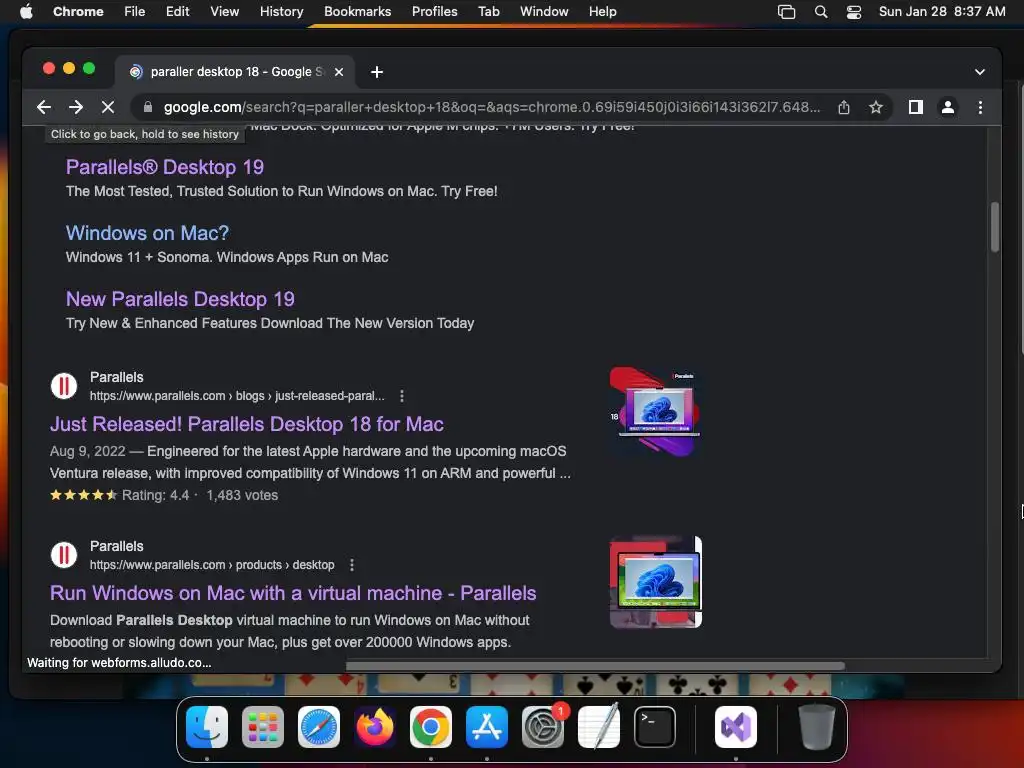Screen dimensions: 1024x768
Task: Click the vertical page scrollbar
Action: [x=995, y=227]
